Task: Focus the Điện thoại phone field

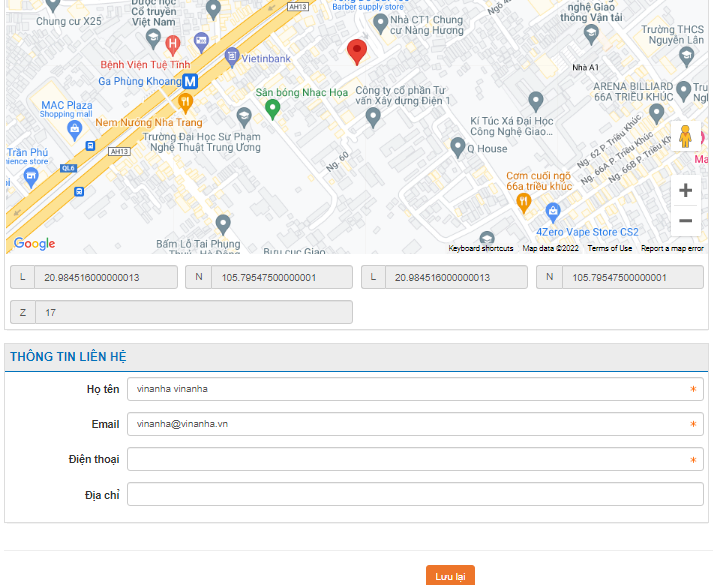Action: (415, 459)
